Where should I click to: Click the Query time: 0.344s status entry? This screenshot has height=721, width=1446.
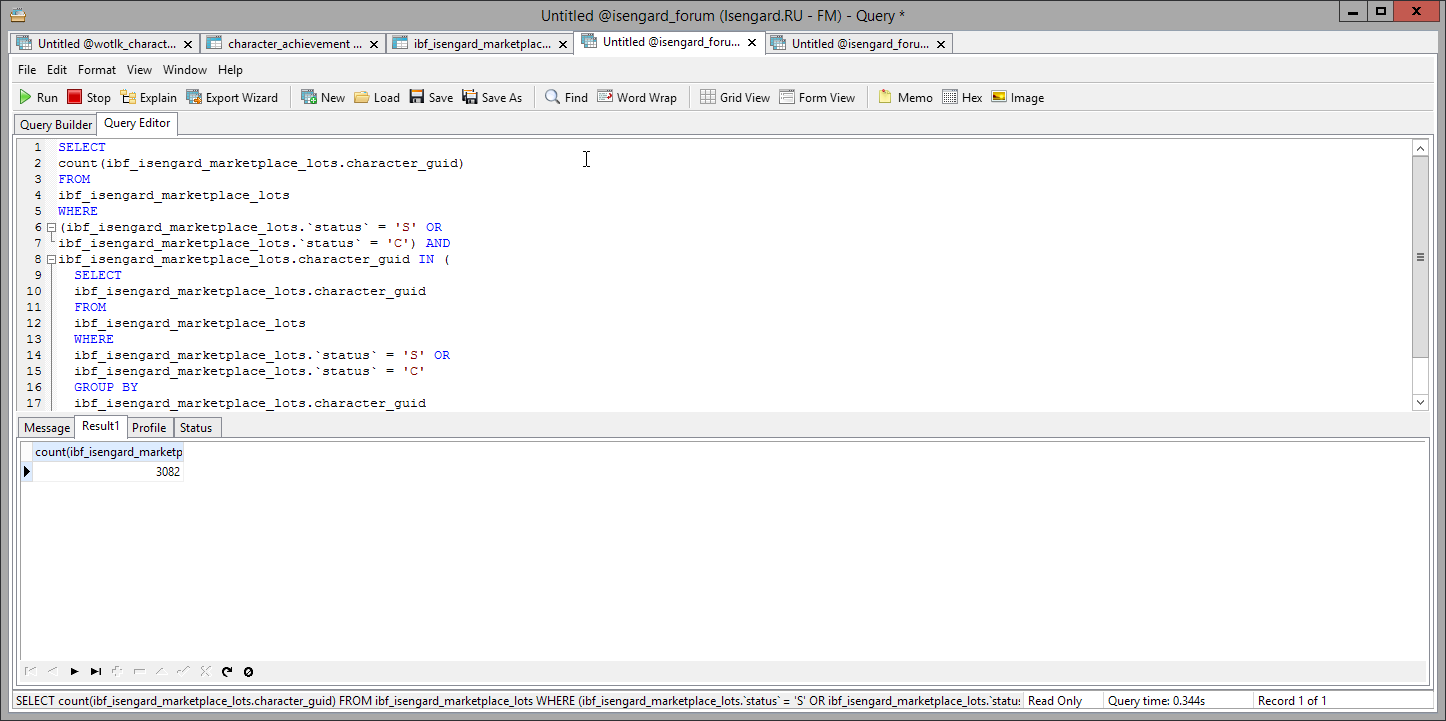point(1156,701)
